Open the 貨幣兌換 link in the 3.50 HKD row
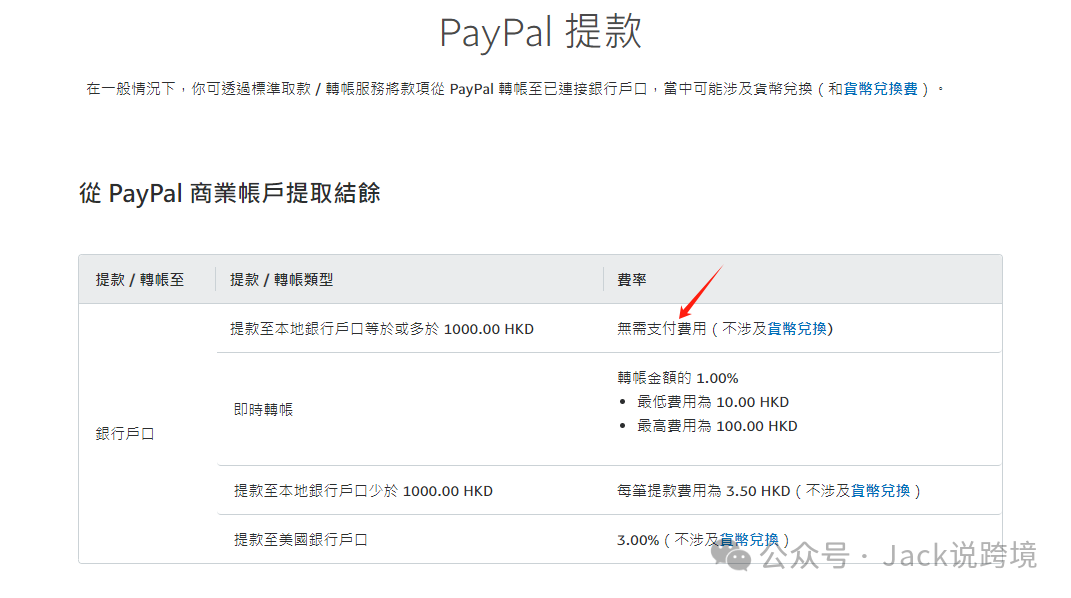 pos(881,491)
